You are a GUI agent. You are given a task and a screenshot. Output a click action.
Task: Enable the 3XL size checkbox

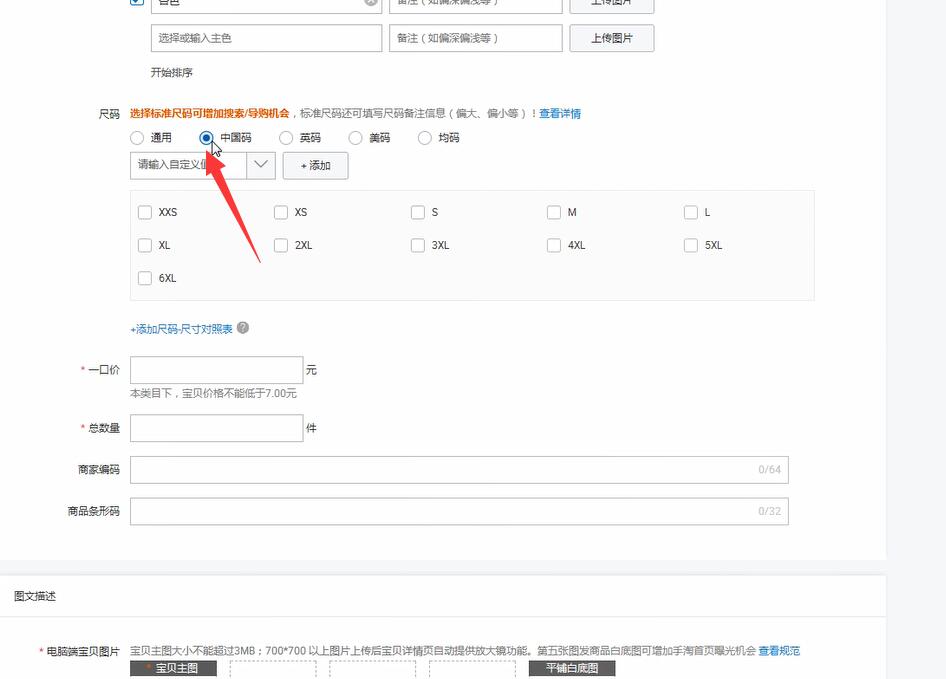(x=418, y=245)
